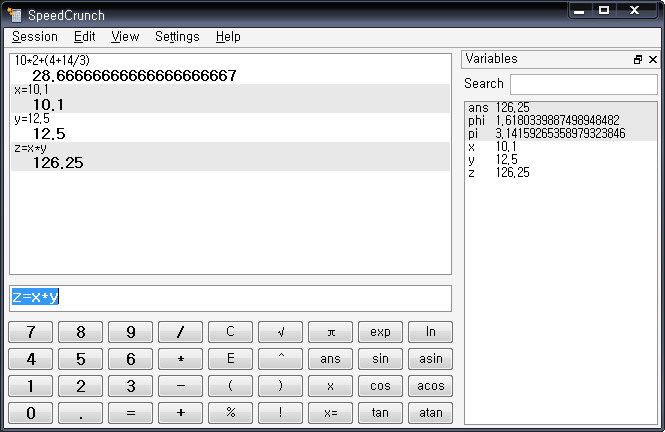
Task: Click keypad digit 3
Action: click(131, 386)
